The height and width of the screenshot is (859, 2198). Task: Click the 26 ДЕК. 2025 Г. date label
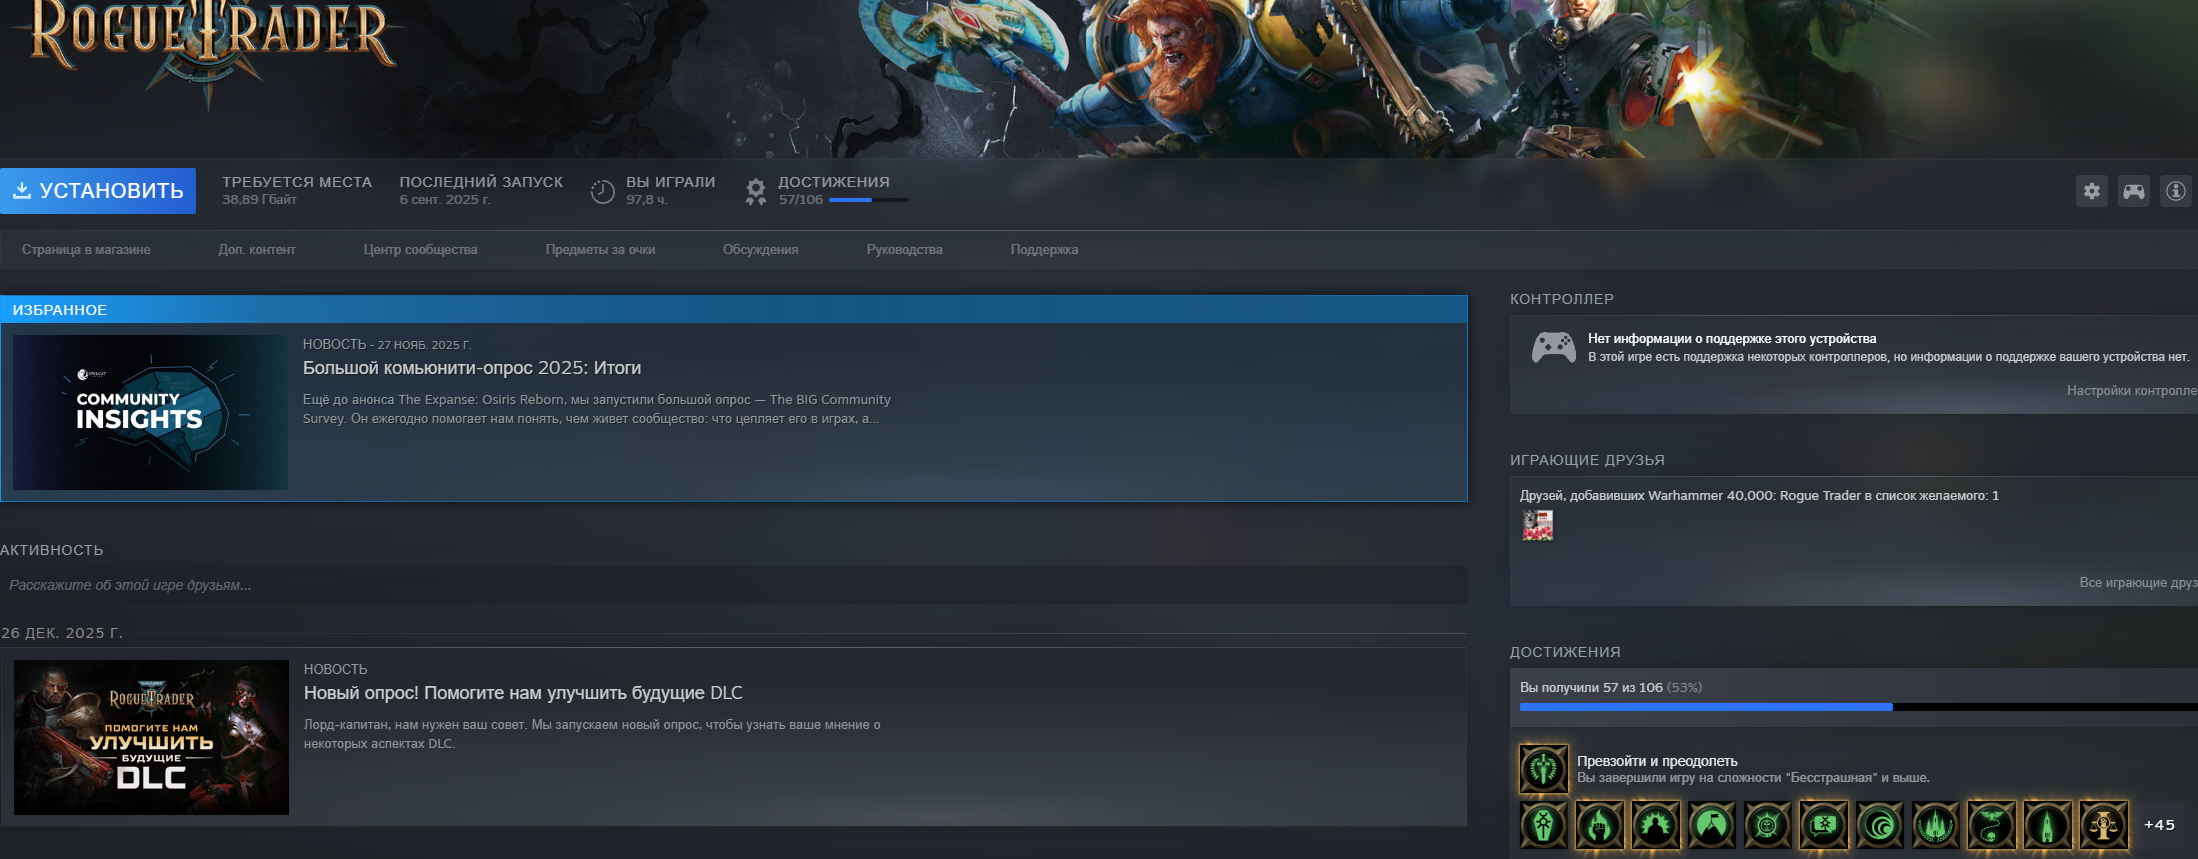click(x=62, y=633)
